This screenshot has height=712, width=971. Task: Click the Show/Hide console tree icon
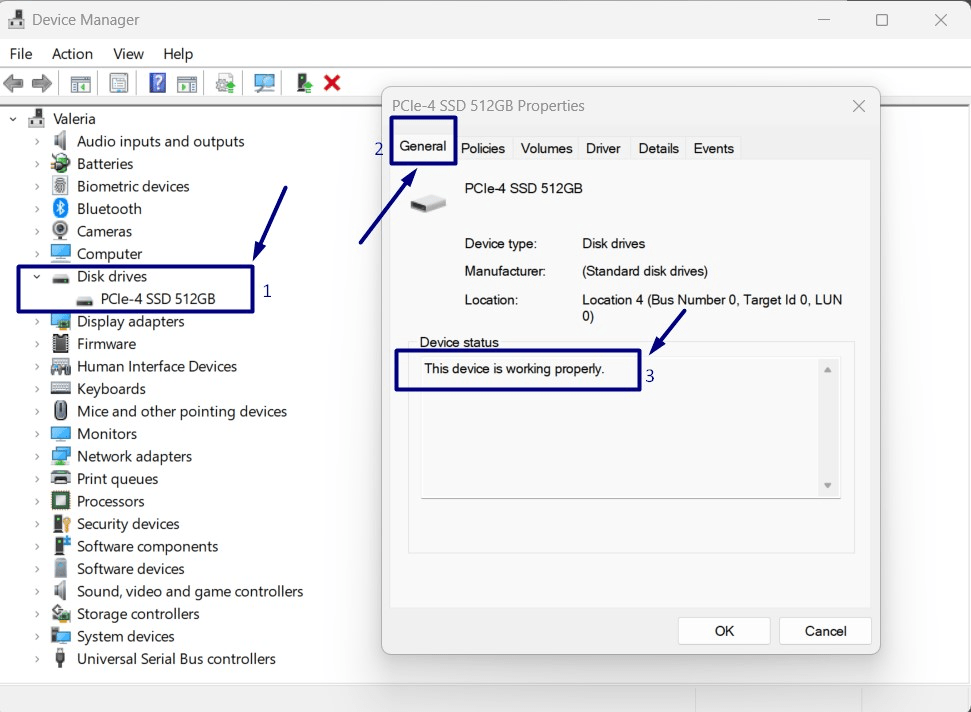point(80,83)
